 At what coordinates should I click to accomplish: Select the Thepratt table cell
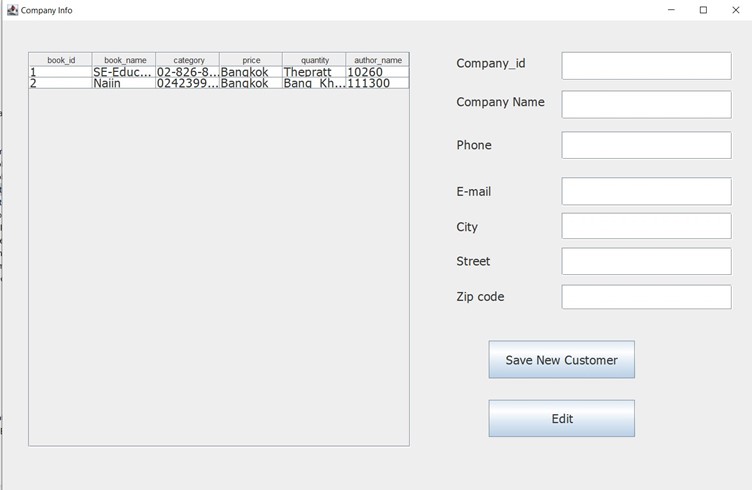tap(314, 72)
